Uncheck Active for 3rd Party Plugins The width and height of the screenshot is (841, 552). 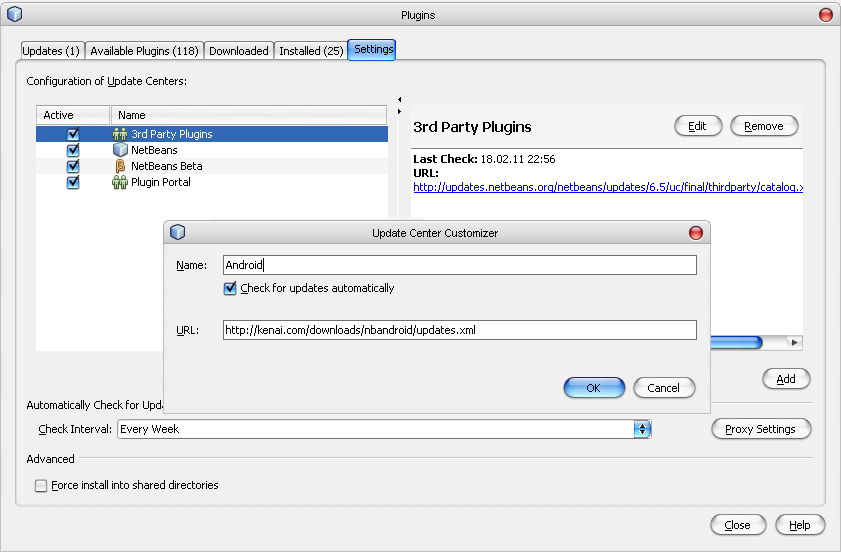click(73, 134)
